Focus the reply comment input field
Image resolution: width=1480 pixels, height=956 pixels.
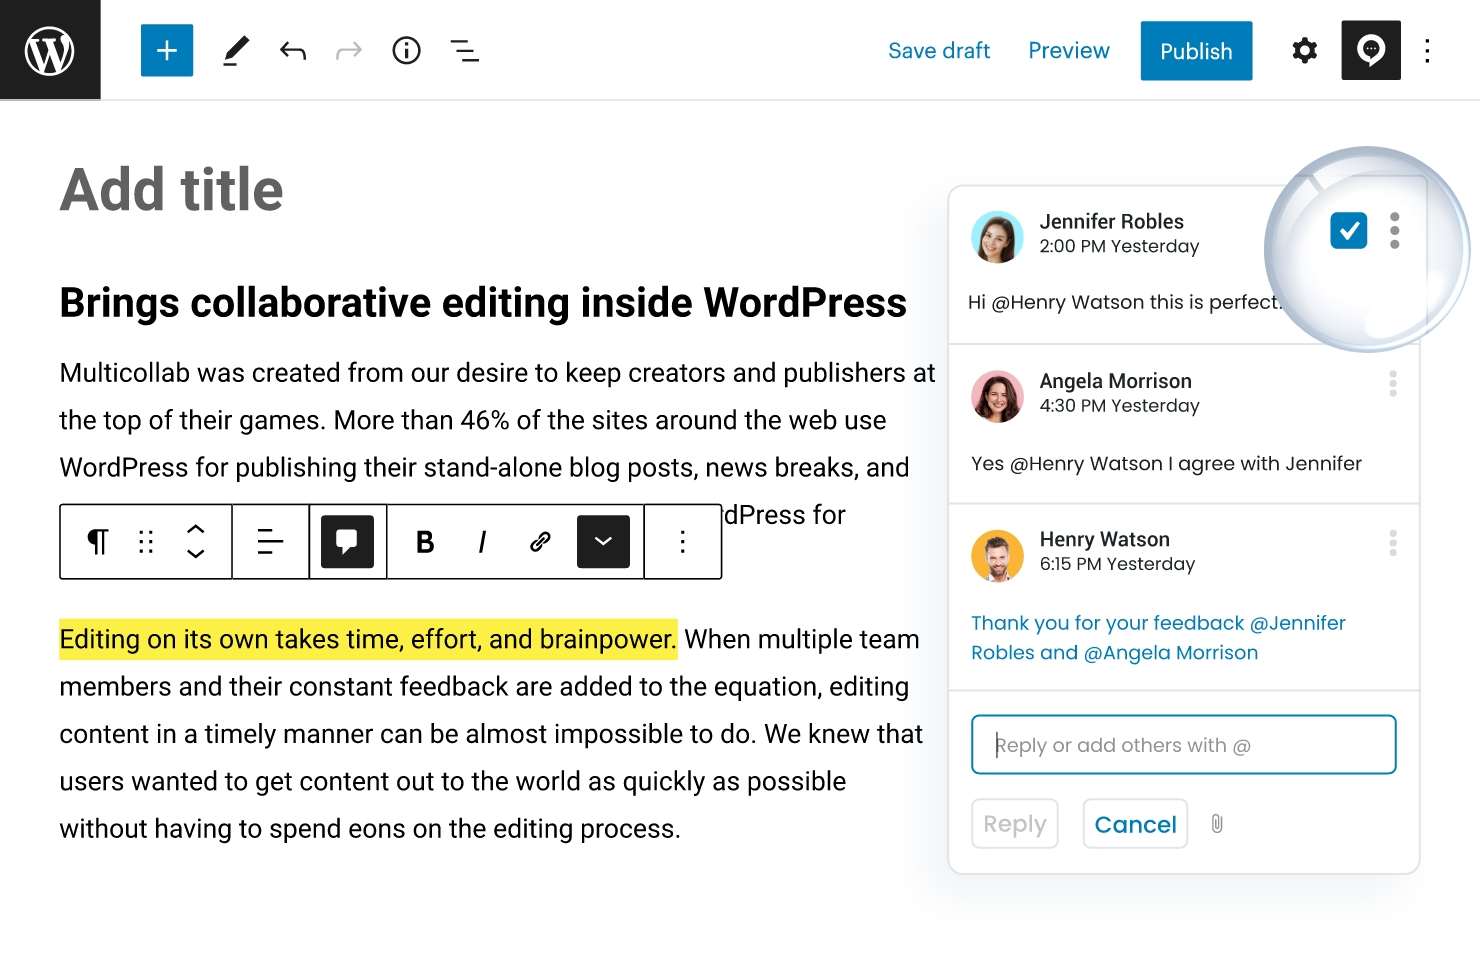[x=1183, y=744]
